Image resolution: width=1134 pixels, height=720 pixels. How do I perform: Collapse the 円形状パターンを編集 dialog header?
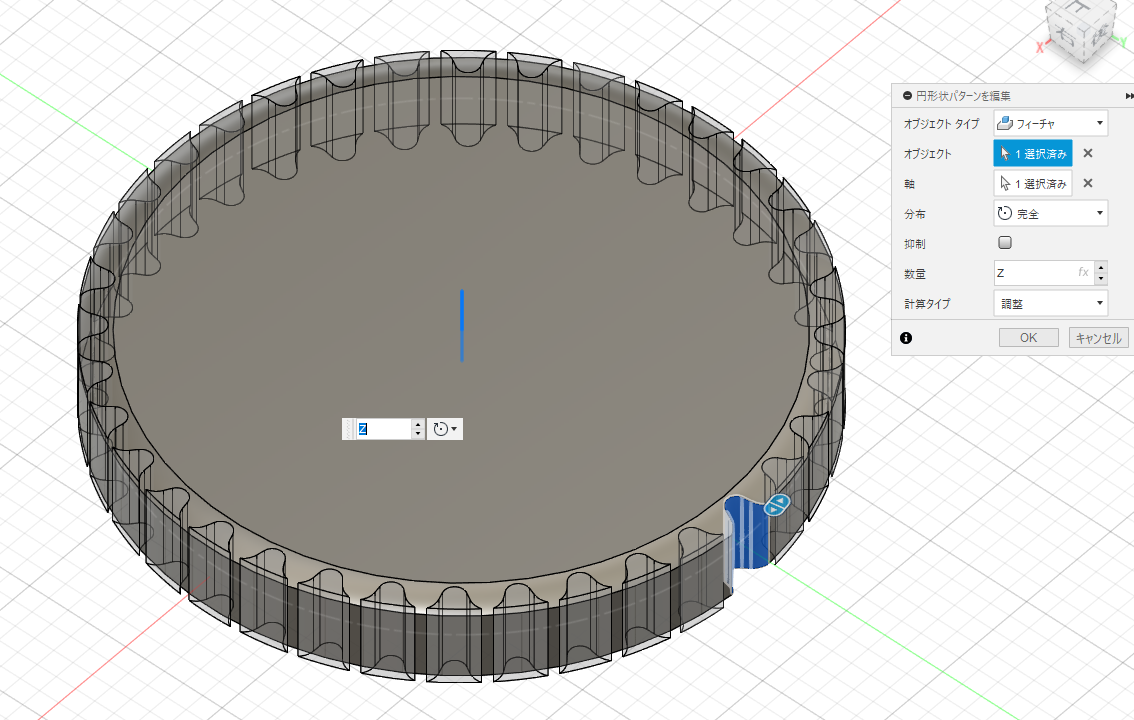907,96
